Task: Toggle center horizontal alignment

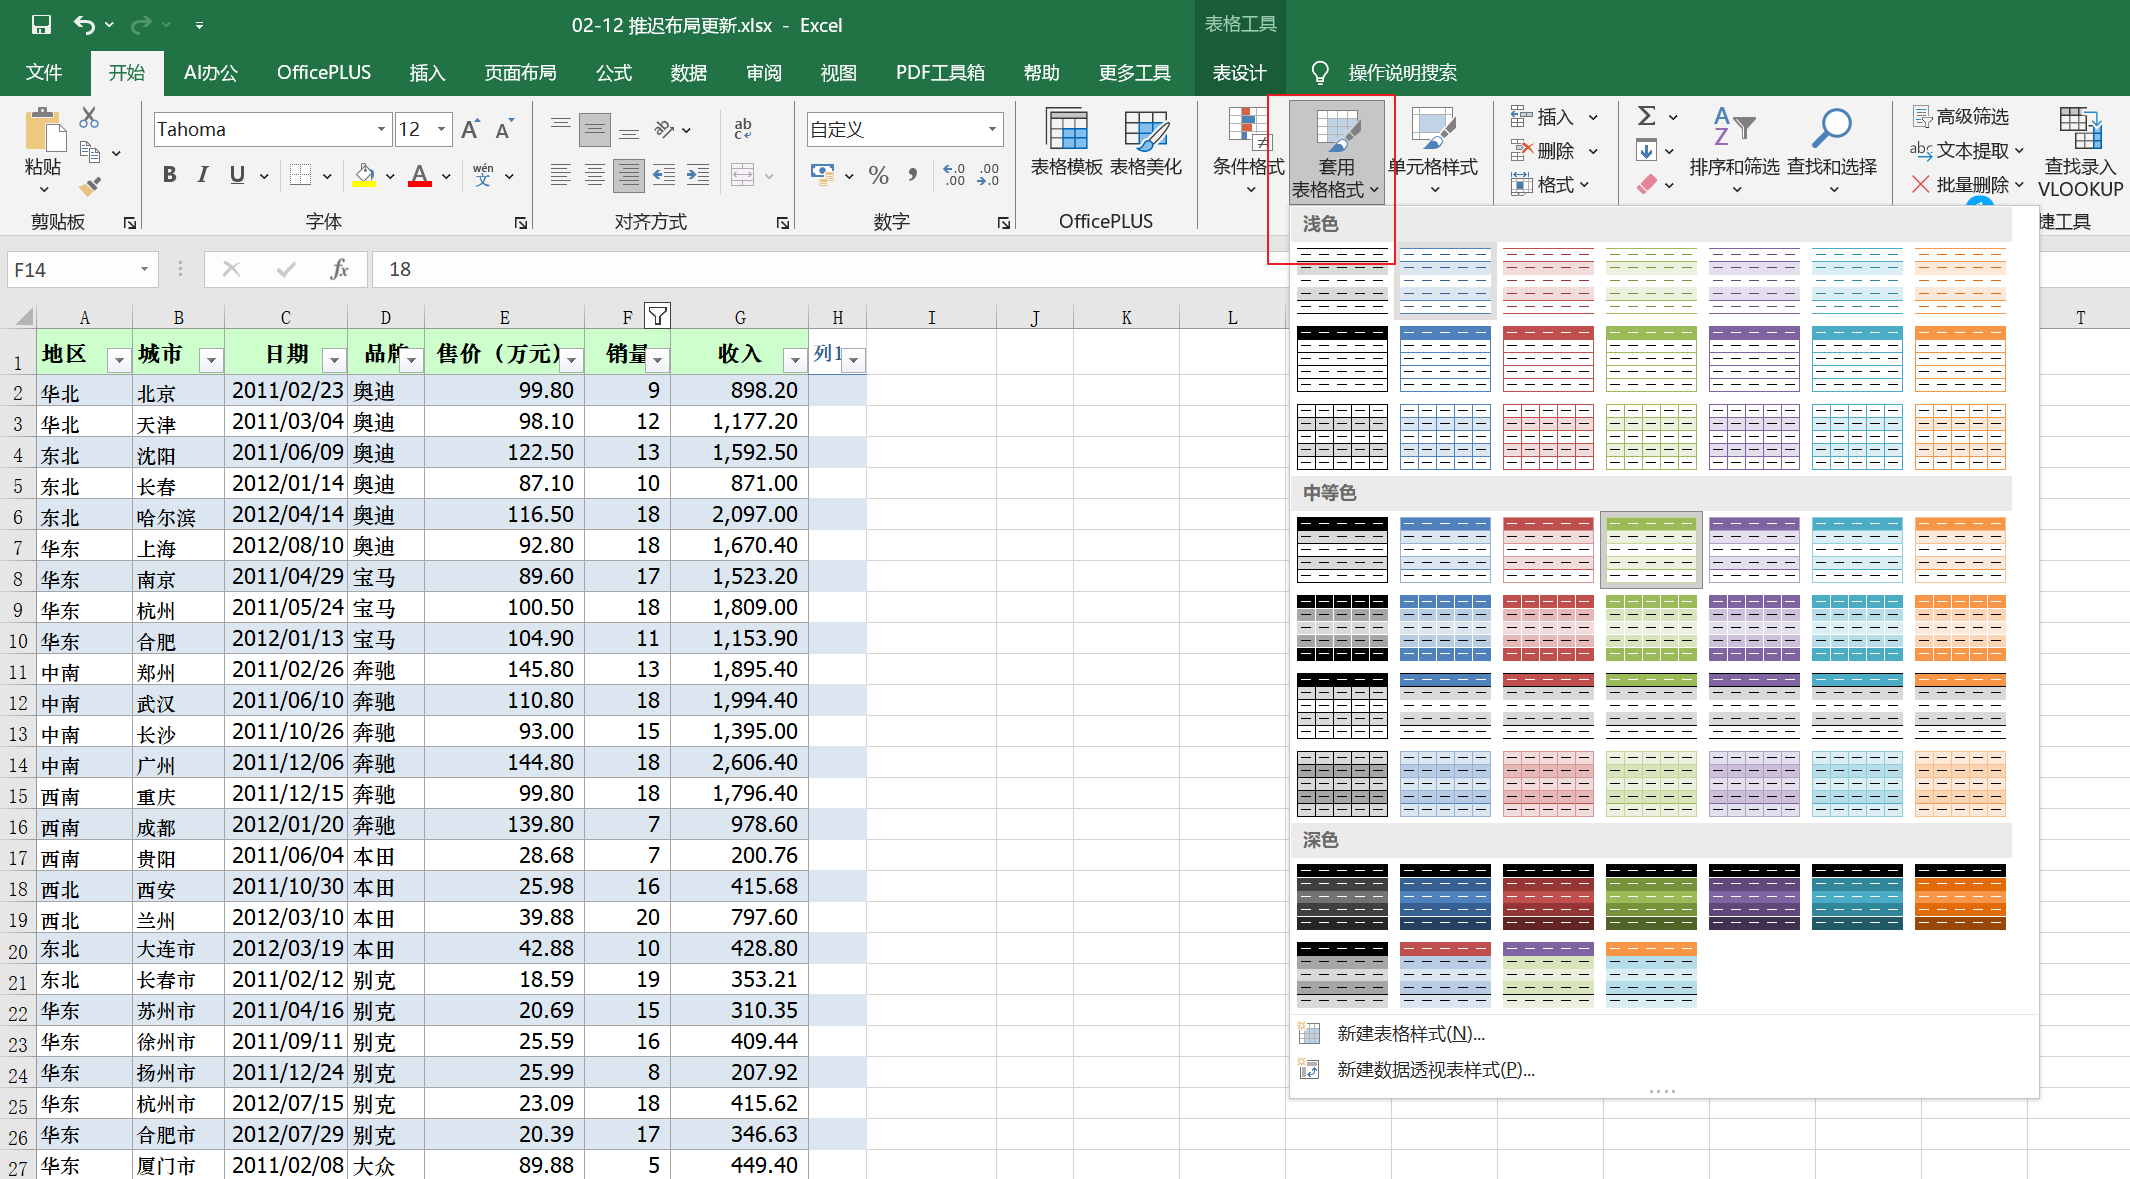Action: [595, 176]
